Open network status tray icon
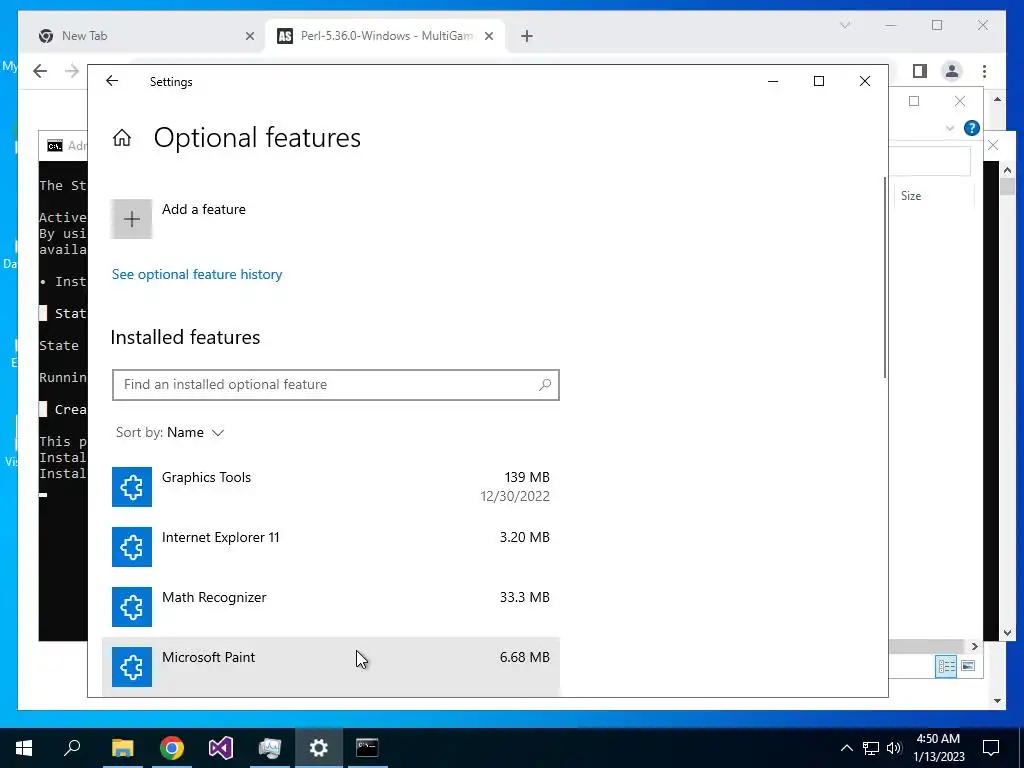Screen dimensions: 1024x768 (x=871, y=748)
